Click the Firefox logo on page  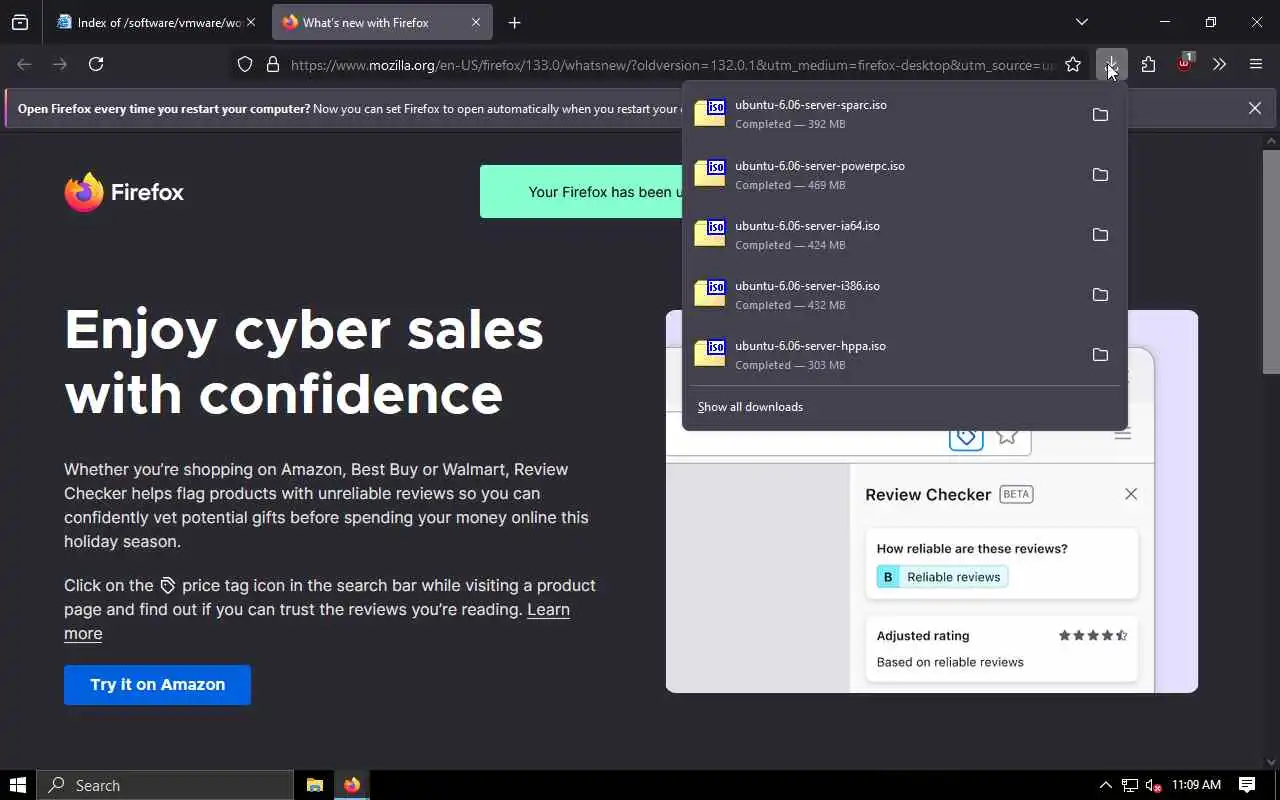coord(124,192)
